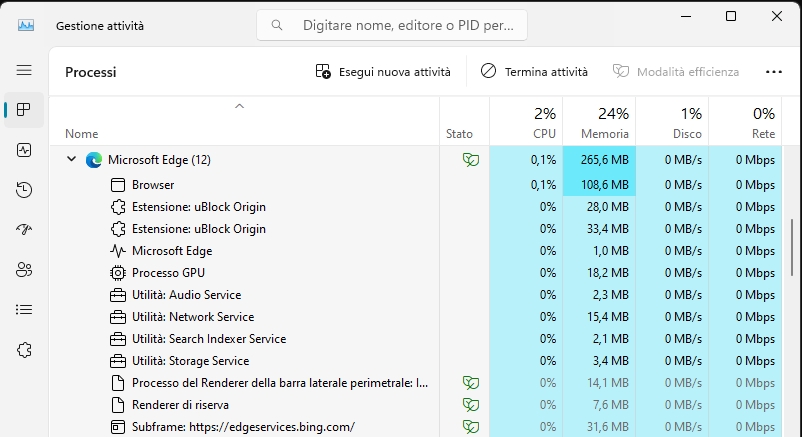This screenshot has width=802, height=437.
Task: Select Utilità: Network Service row
Action: point(415,317)
